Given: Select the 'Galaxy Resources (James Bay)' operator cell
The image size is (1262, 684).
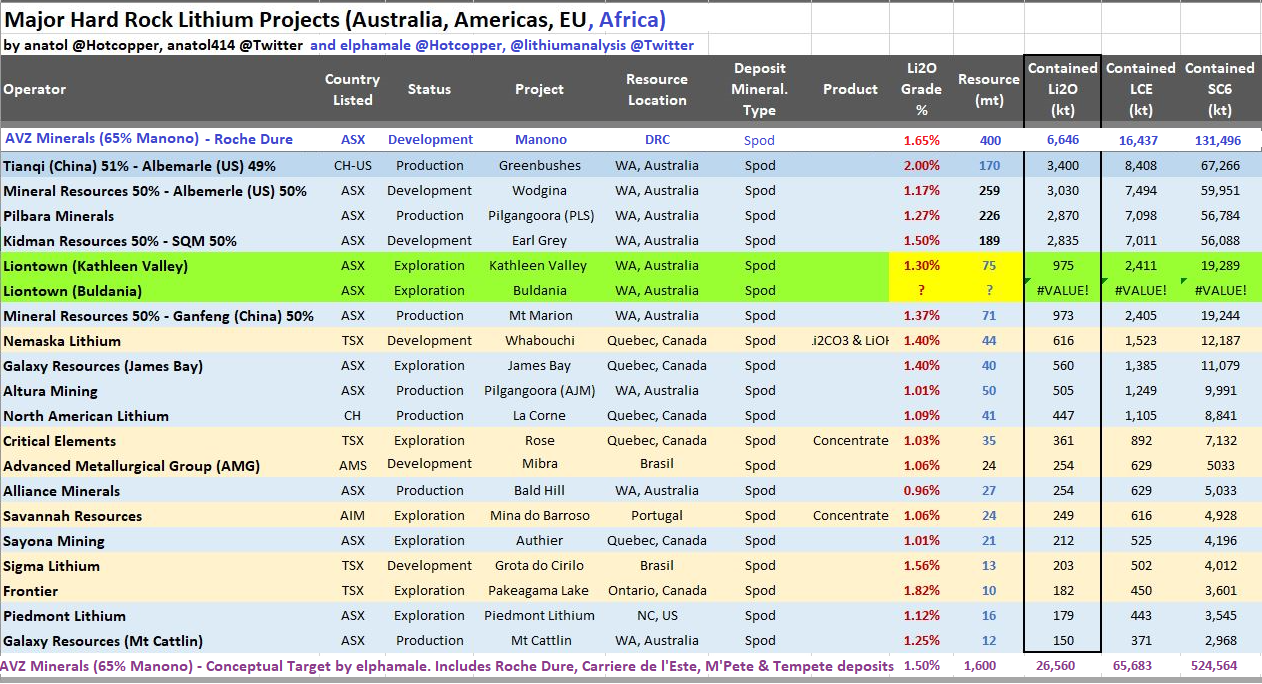Looking at the screenshot, I should tap(102, 365).
